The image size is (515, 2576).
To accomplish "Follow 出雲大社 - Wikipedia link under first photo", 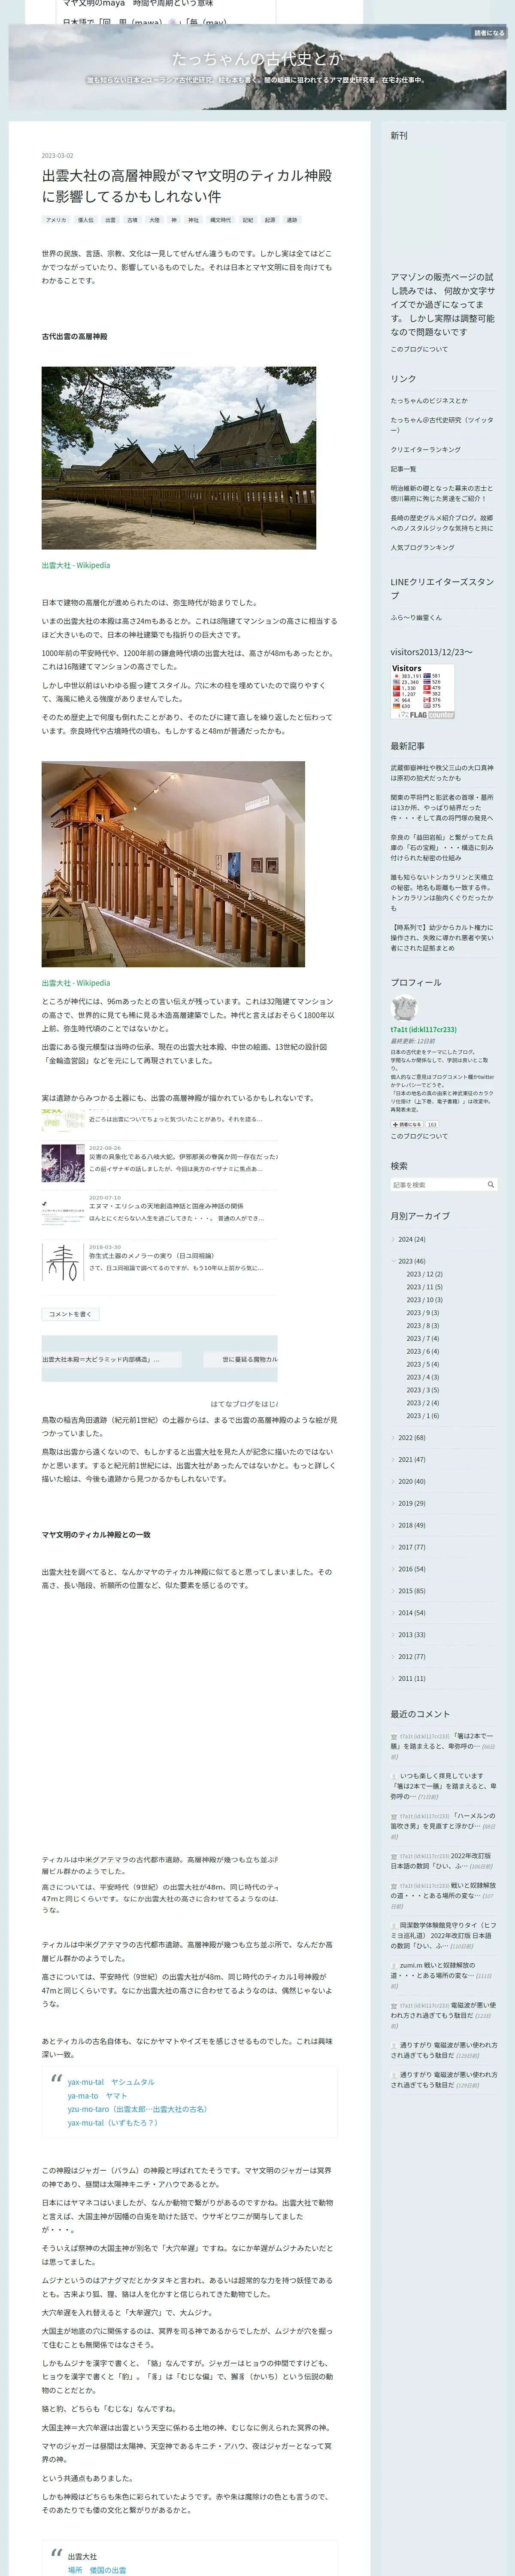I will click(x=76, y=565).
